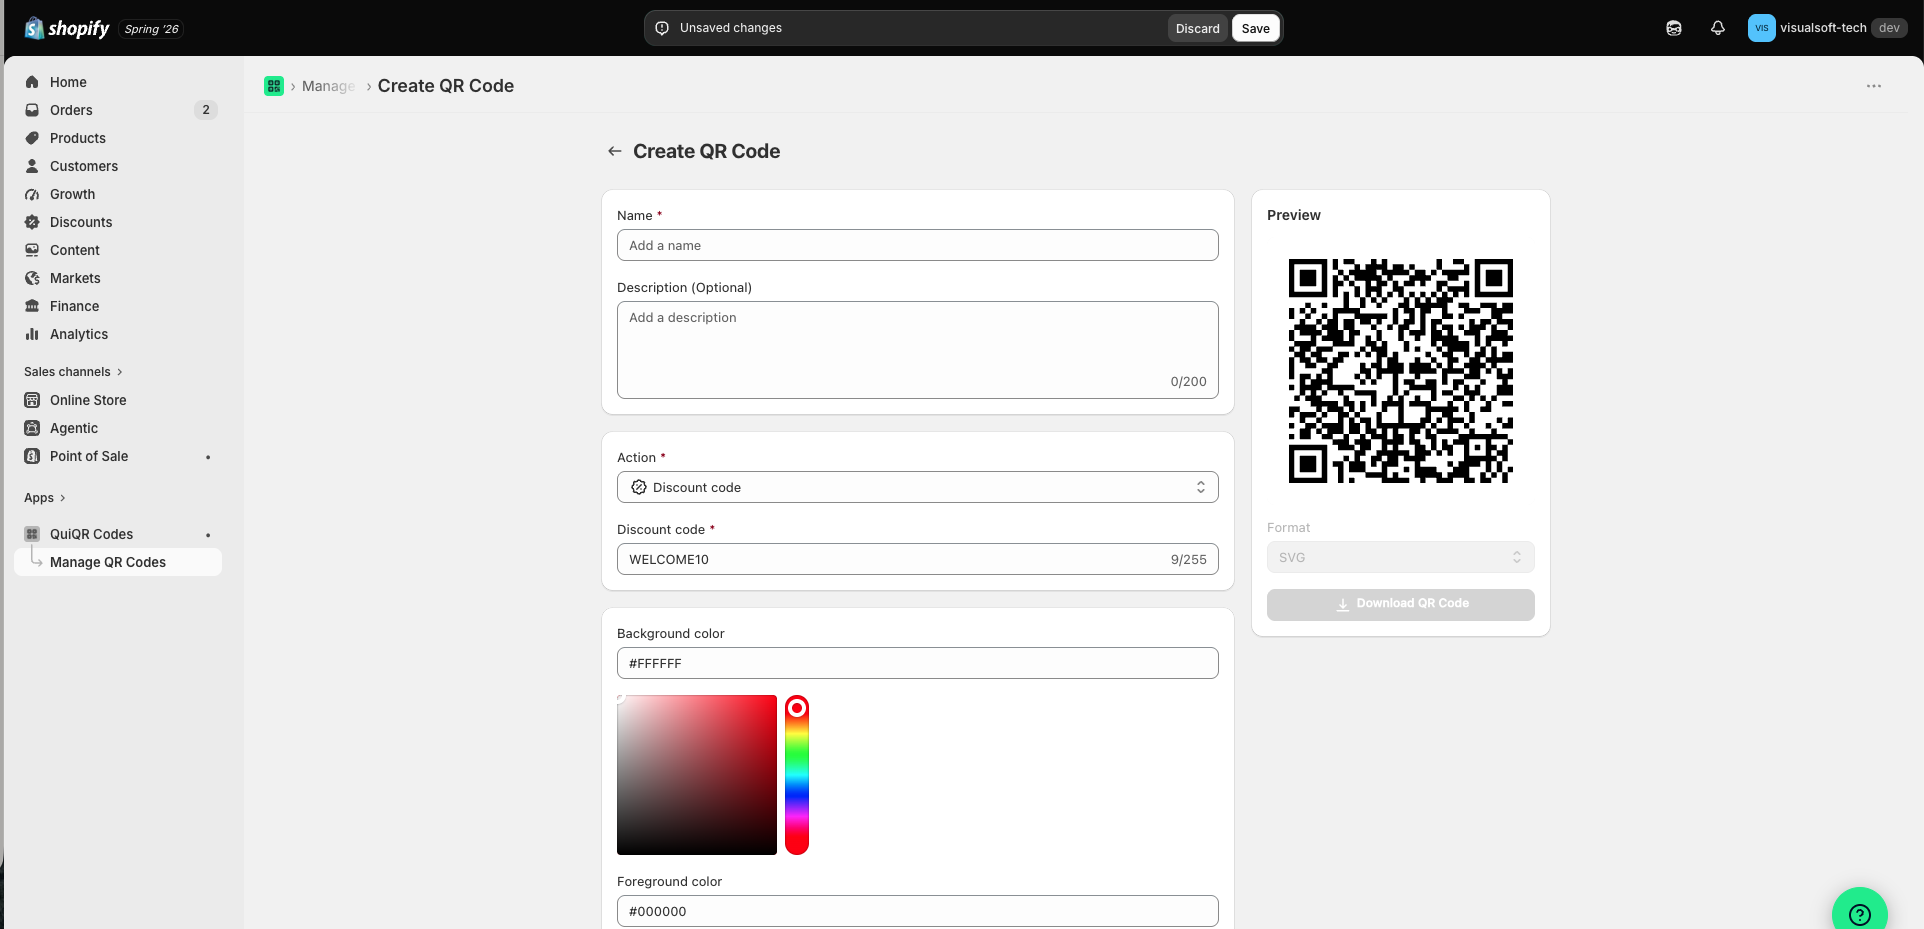Click the green QR app breadcrumb icon
This screenshot has width=1924, height=929.
pyautogui.click(x=274, y=86)
